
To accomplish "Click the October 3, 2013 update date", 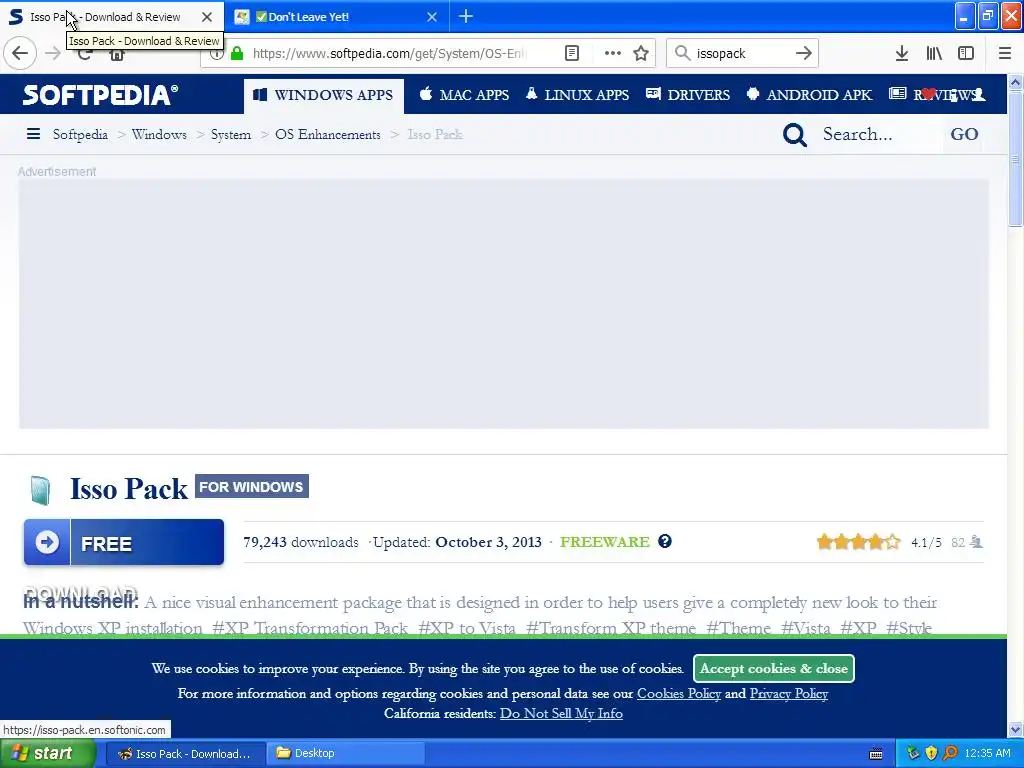I will click(x=488, y=542).
